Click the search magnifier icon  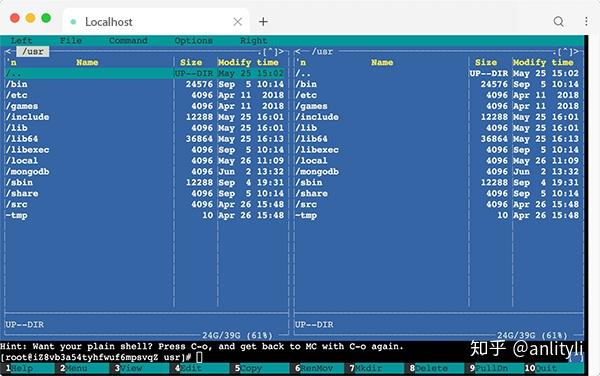[559, 21]
